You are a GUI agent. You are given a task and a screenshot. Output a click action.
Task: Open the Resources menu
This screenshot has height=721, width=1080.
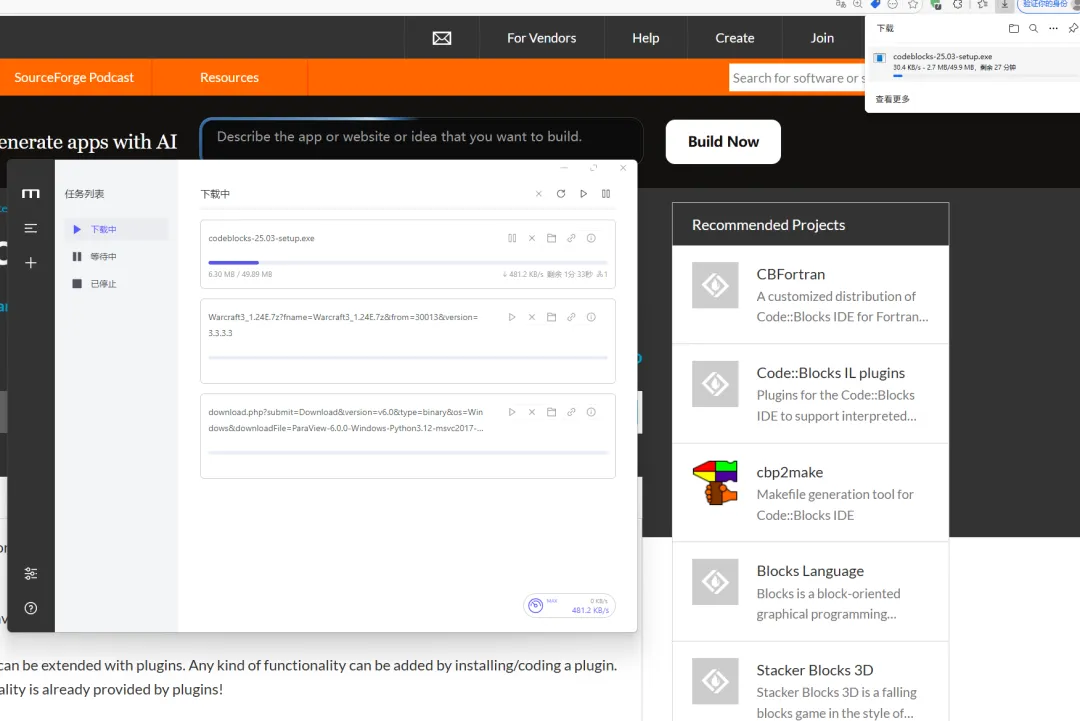[x=229, y=77]
